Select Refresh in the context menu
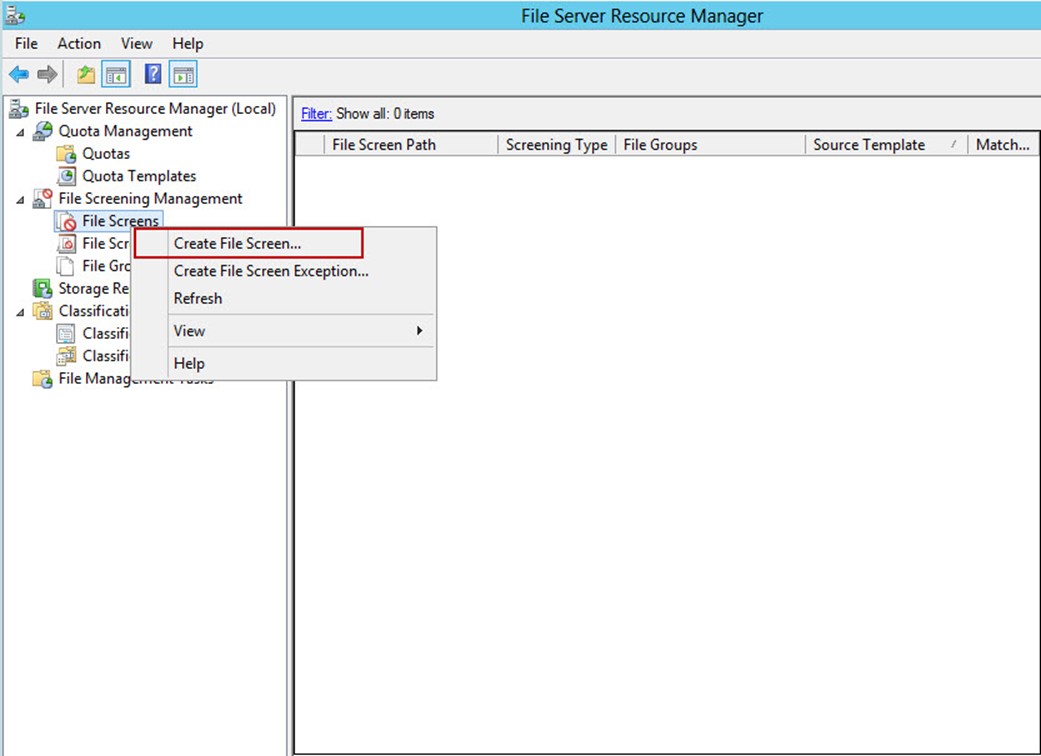Image resolution: width=1041 pixels, height=756 pixels. click(284, 299)
